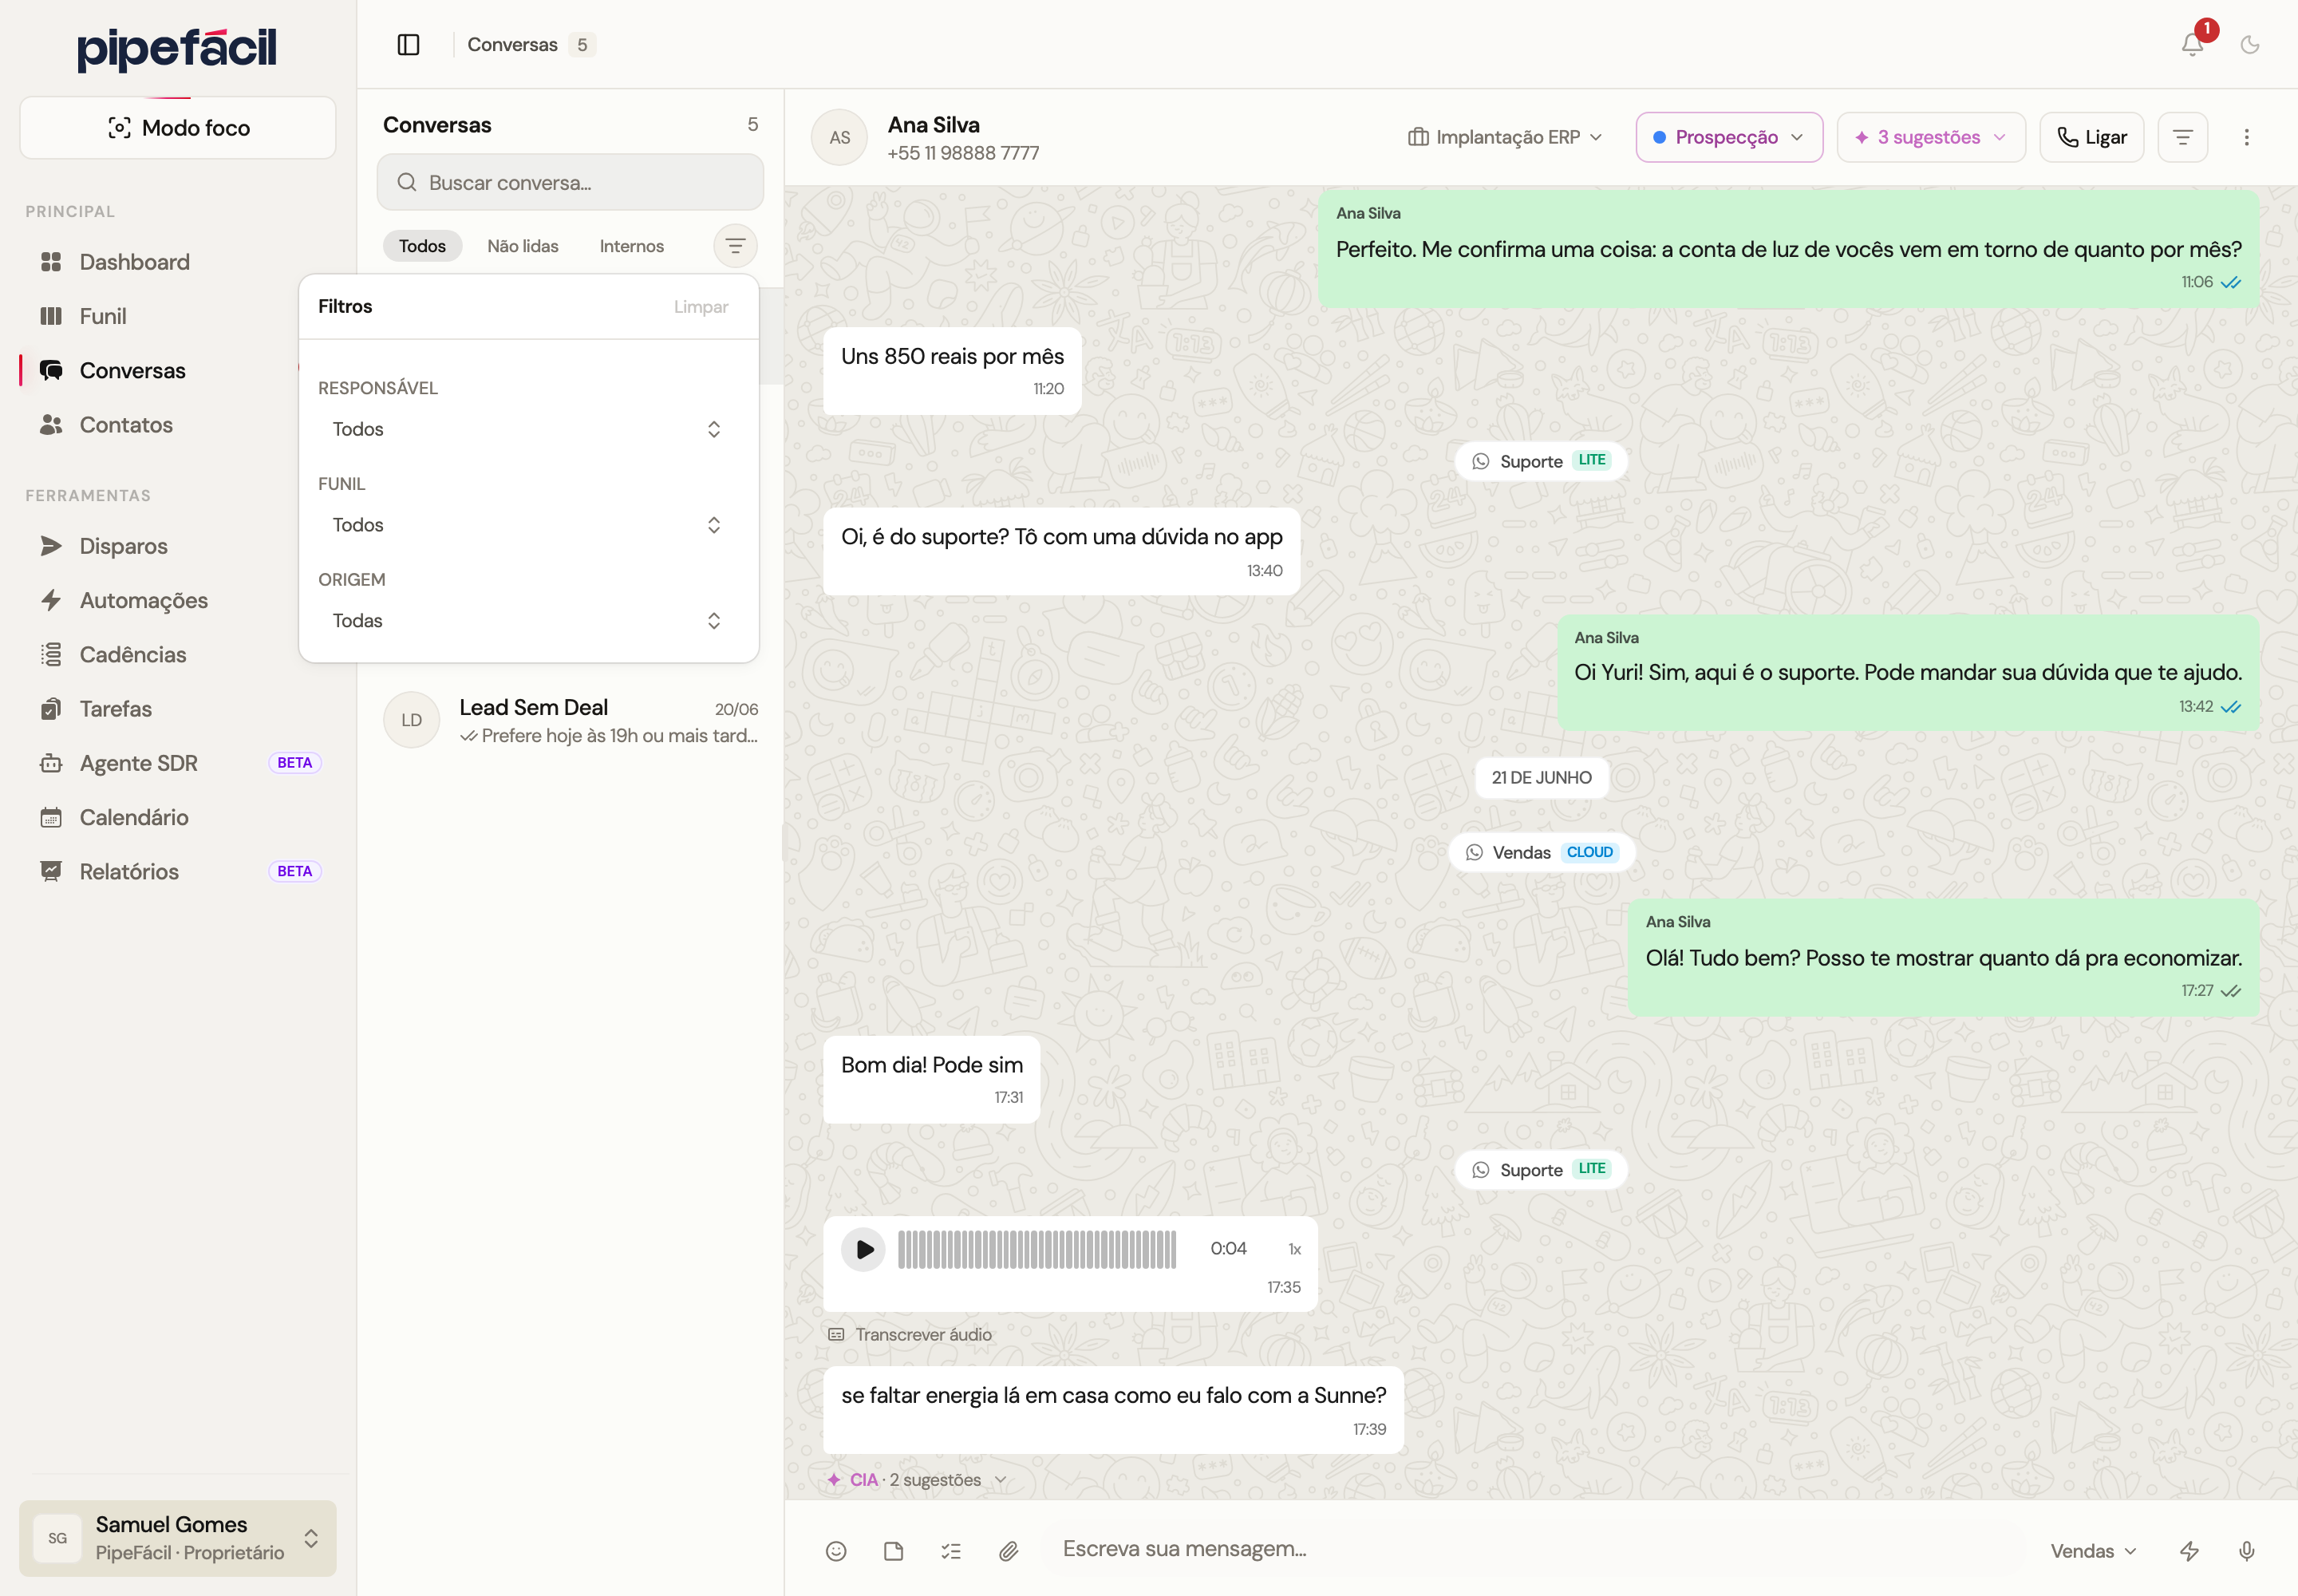The height and width of the screenshot is (1596, 2298).
Task: Open Calendário in the sidebar
Action: (x=178, y=817)
